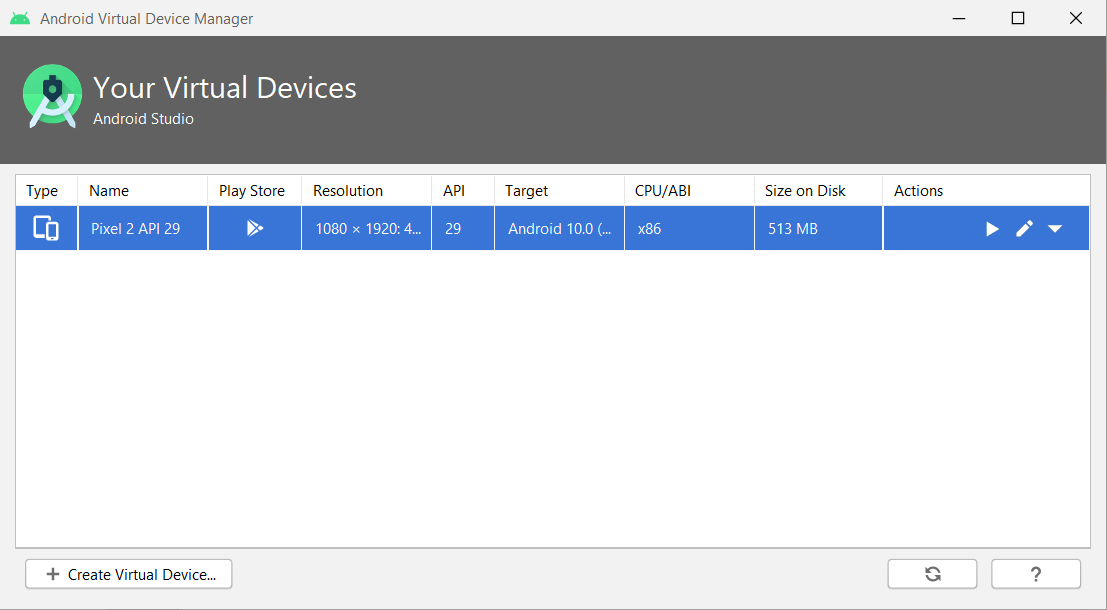Click the phone/tablet device type icon
Screen dimensions: 1107x610
(x=46, y=228)
